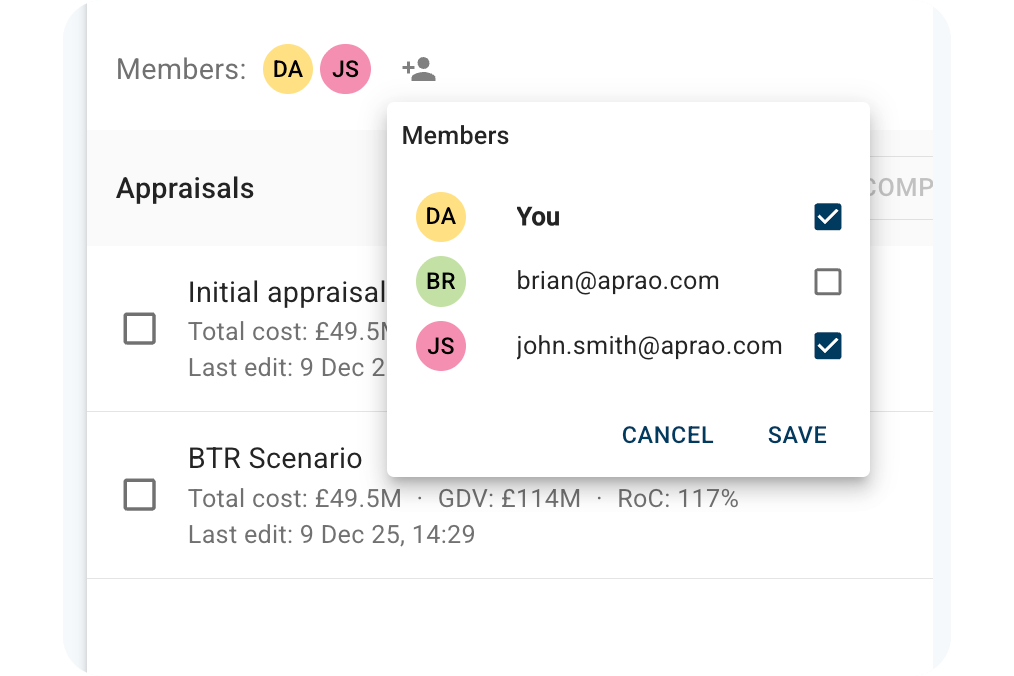Click the john.smith@aprao.com member row
1014x676 pixels.
click(649, 346)
